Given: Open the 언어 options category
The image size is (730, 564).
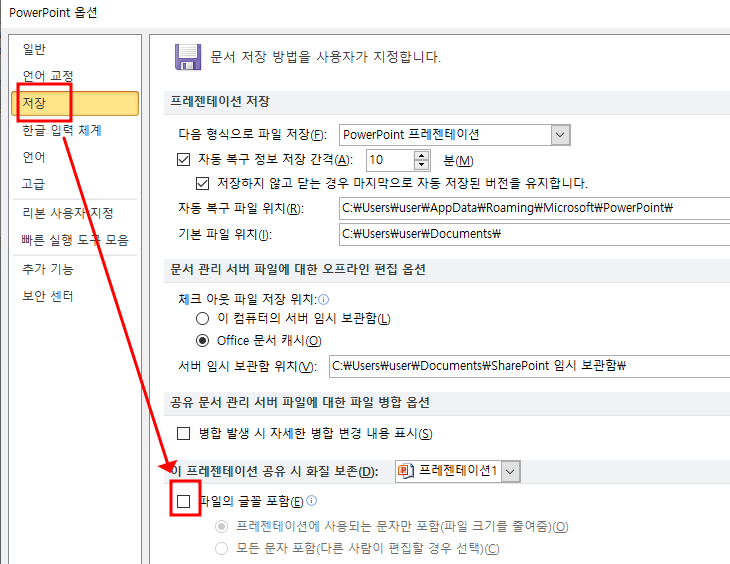Looking at the screenshot, I should 34,157.
